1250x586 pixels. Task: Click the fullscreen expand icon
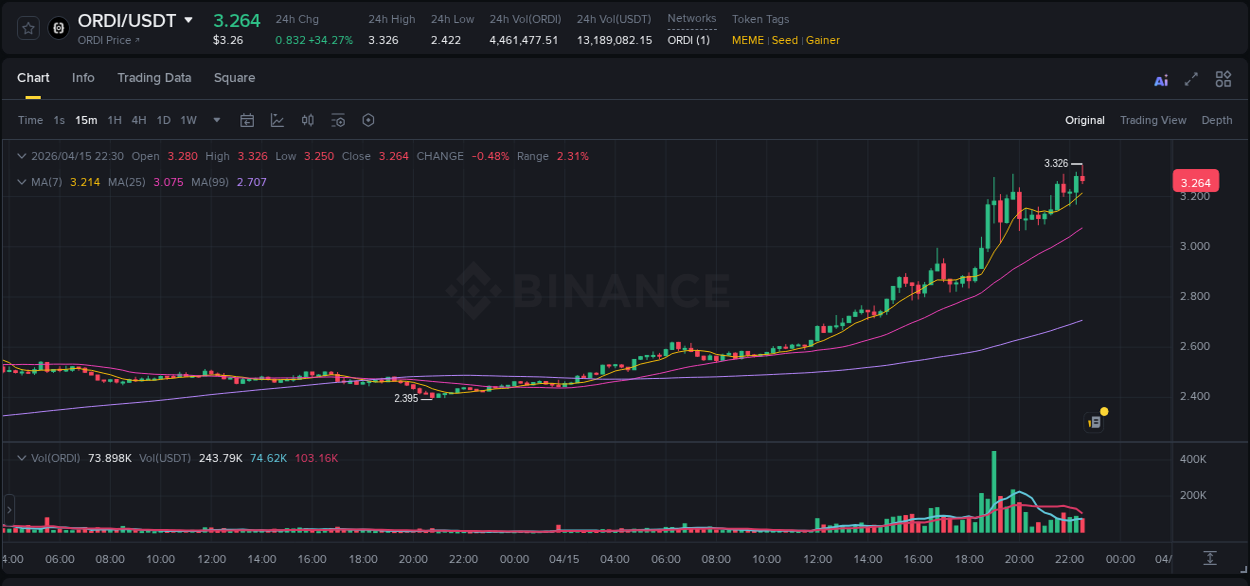point(1192,79)
